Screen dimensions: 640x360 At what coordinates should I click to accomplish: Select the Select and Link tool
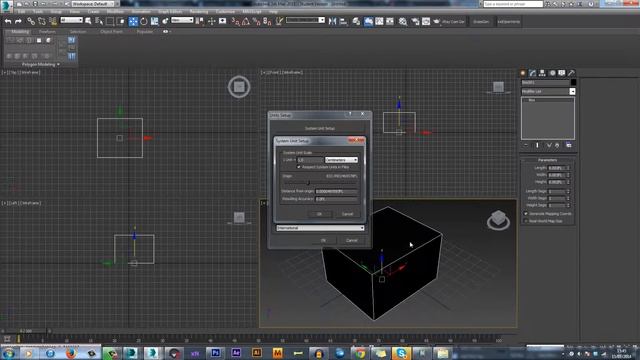[x=31, y=21]
